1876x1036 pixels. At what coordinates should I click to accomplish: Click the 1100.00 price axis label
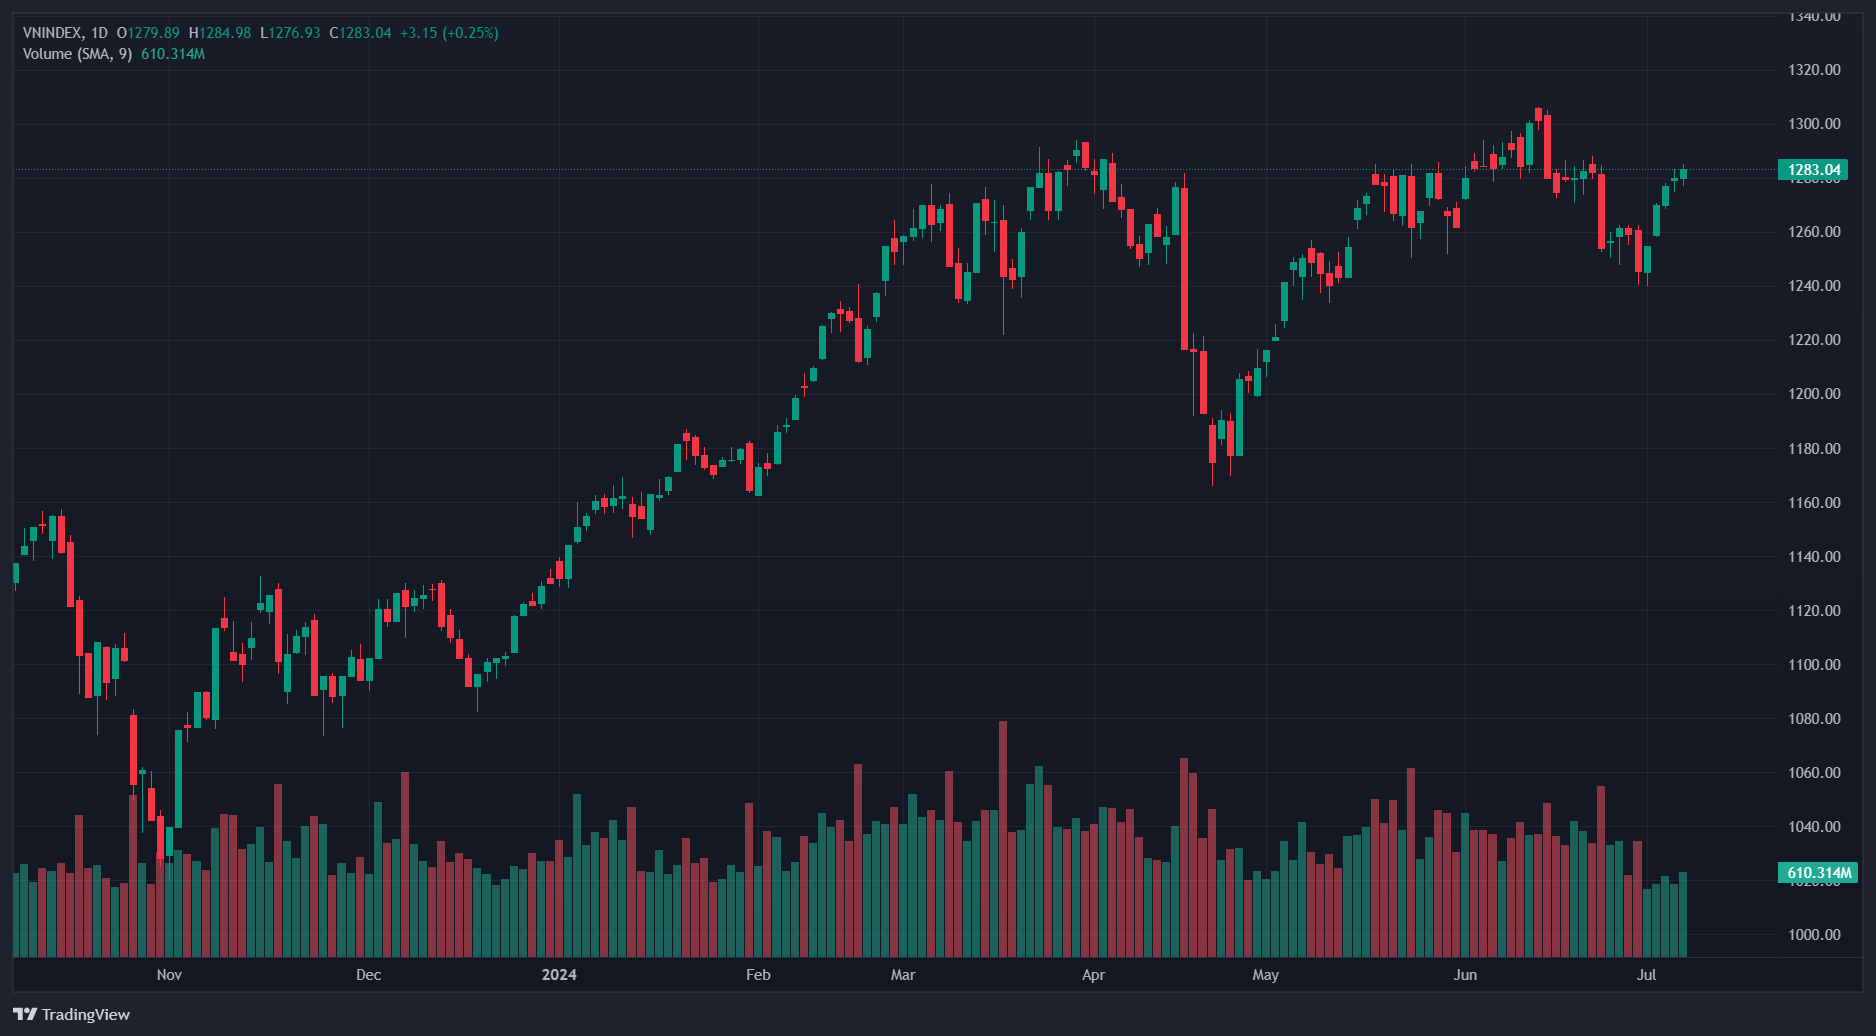(x=1814, y=665)
